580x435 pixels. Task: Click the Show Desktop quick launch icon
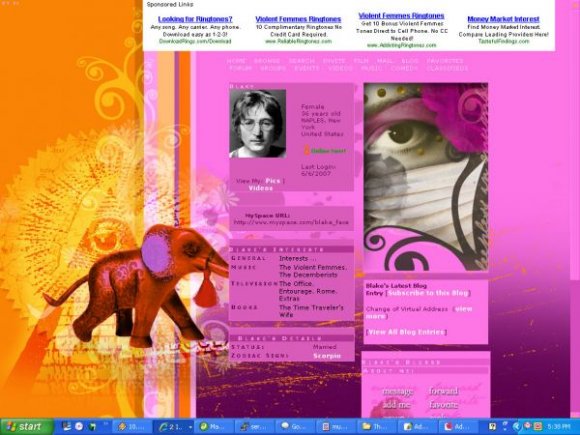pyautogui.click(x=67, y=426)
